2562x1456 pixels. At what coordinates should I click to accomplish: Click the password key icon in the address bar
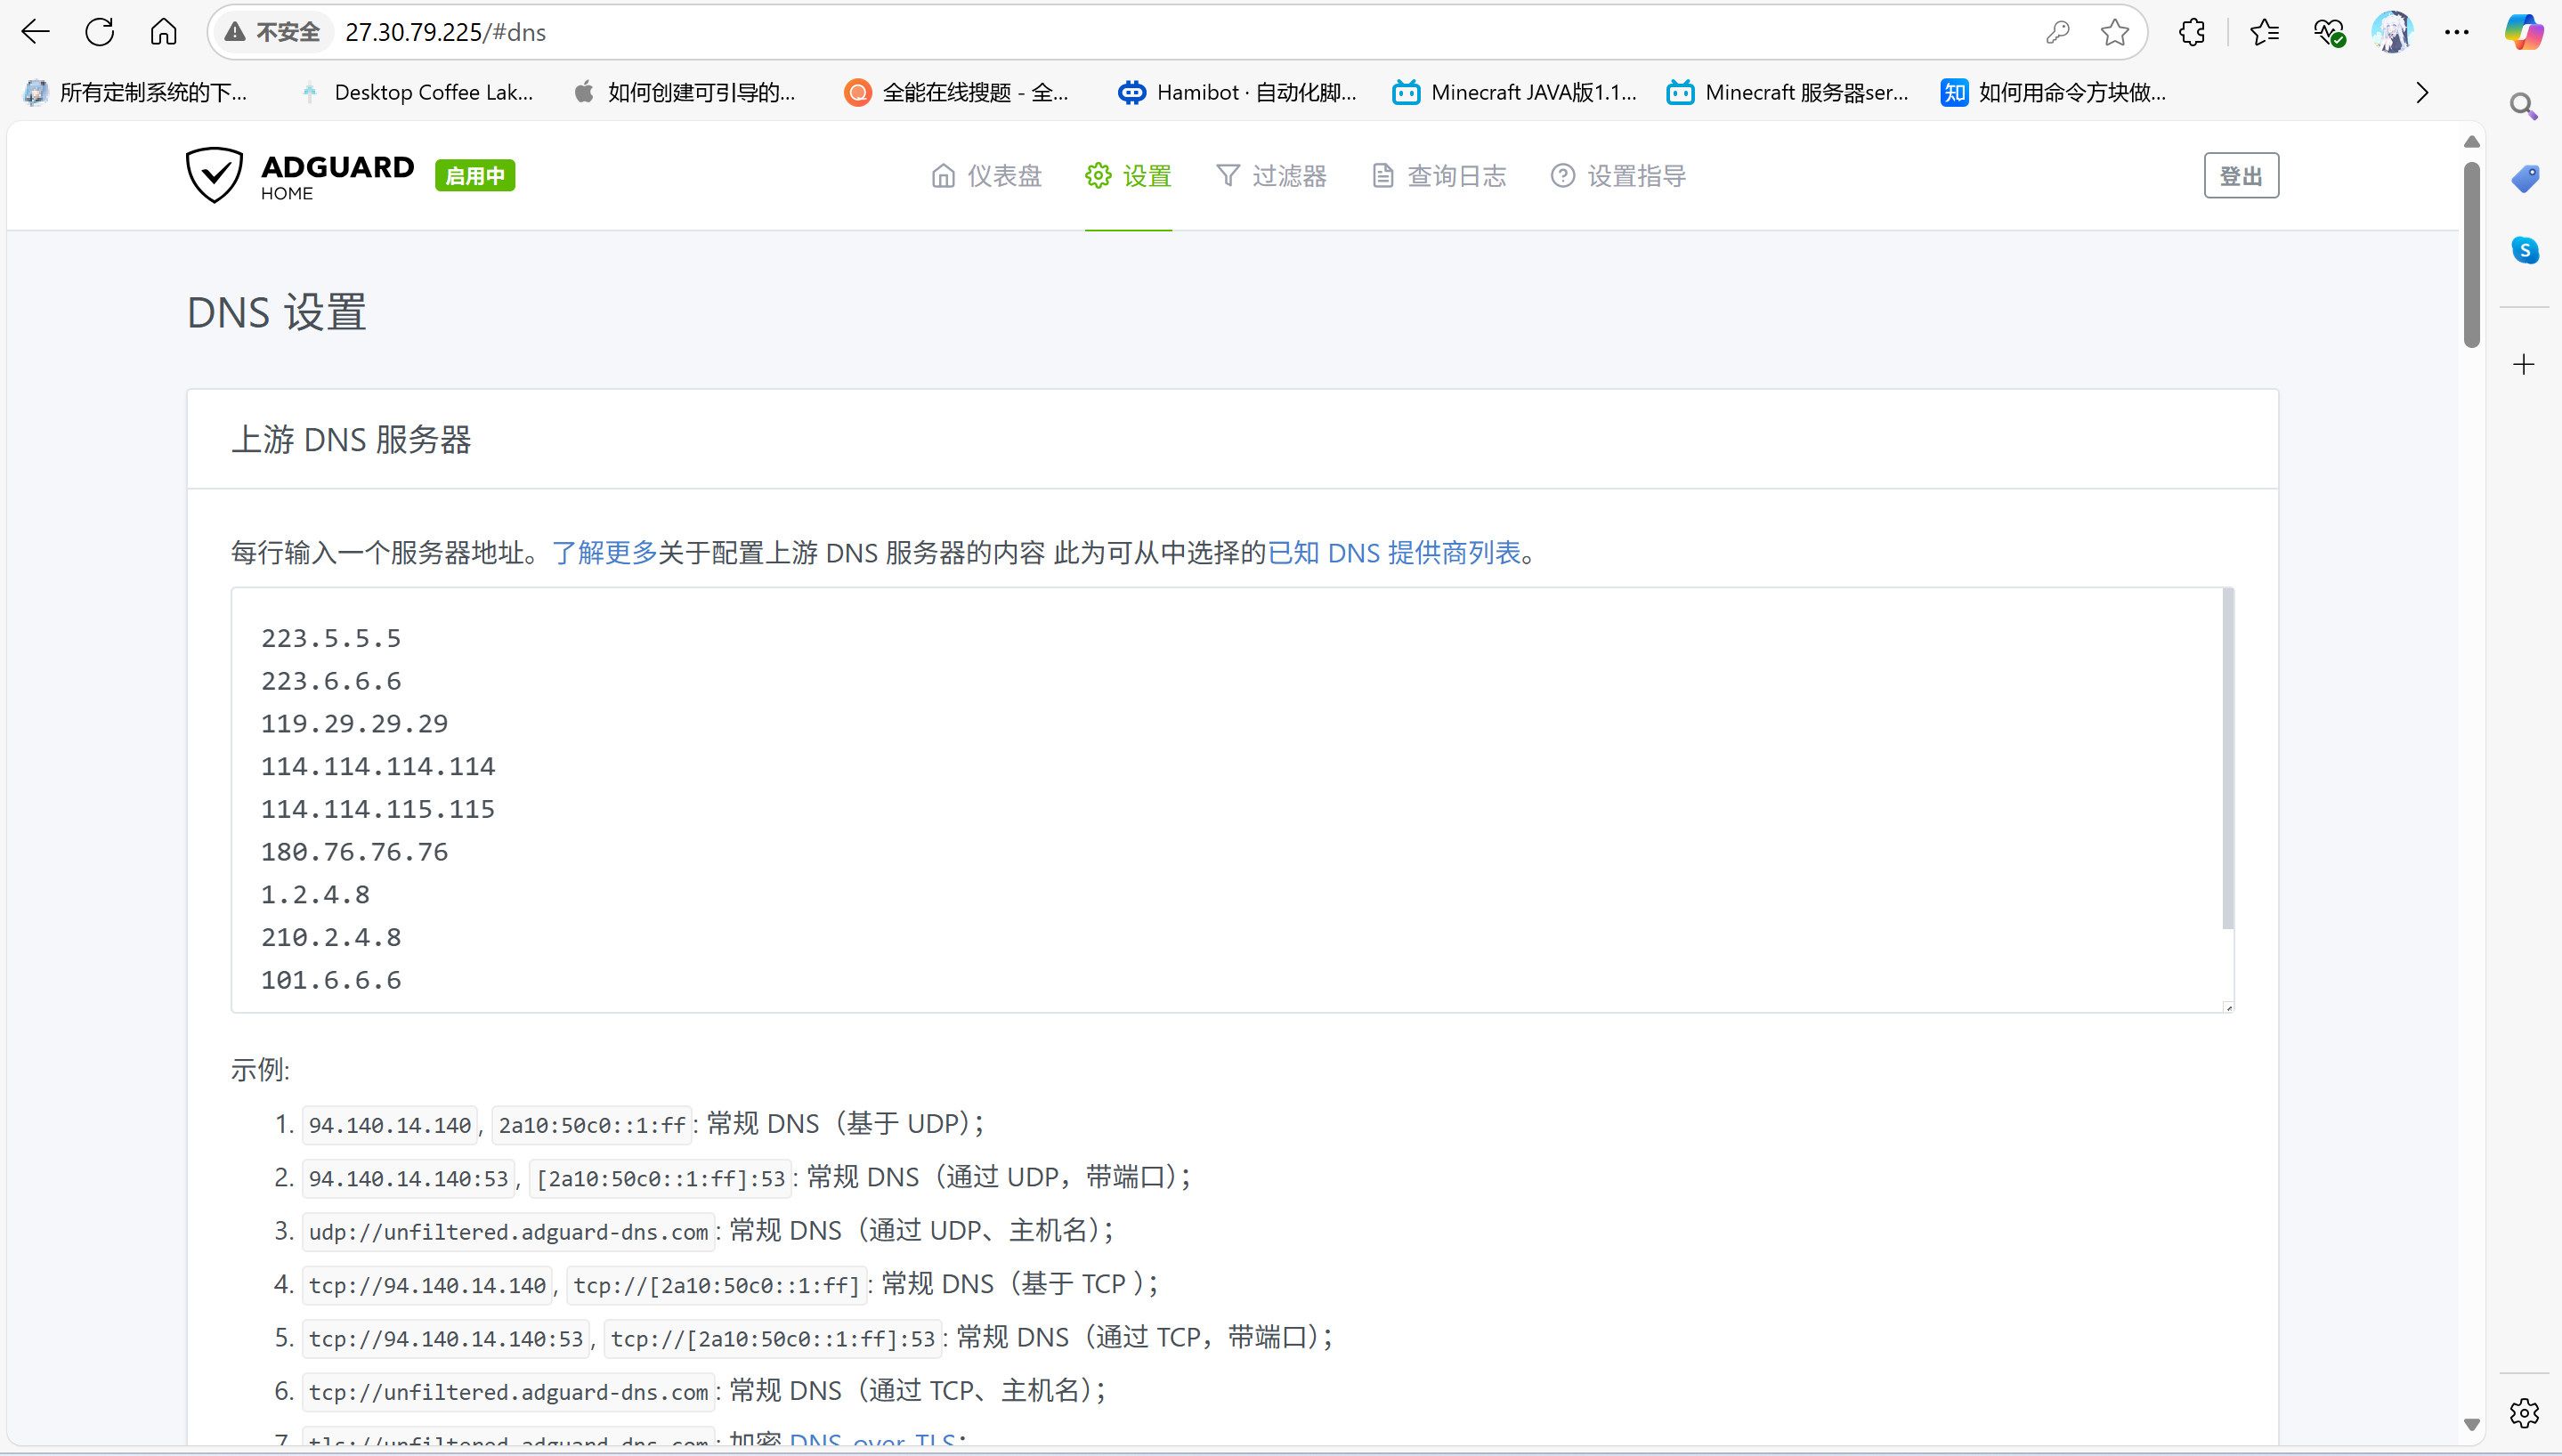point(2057,32)
